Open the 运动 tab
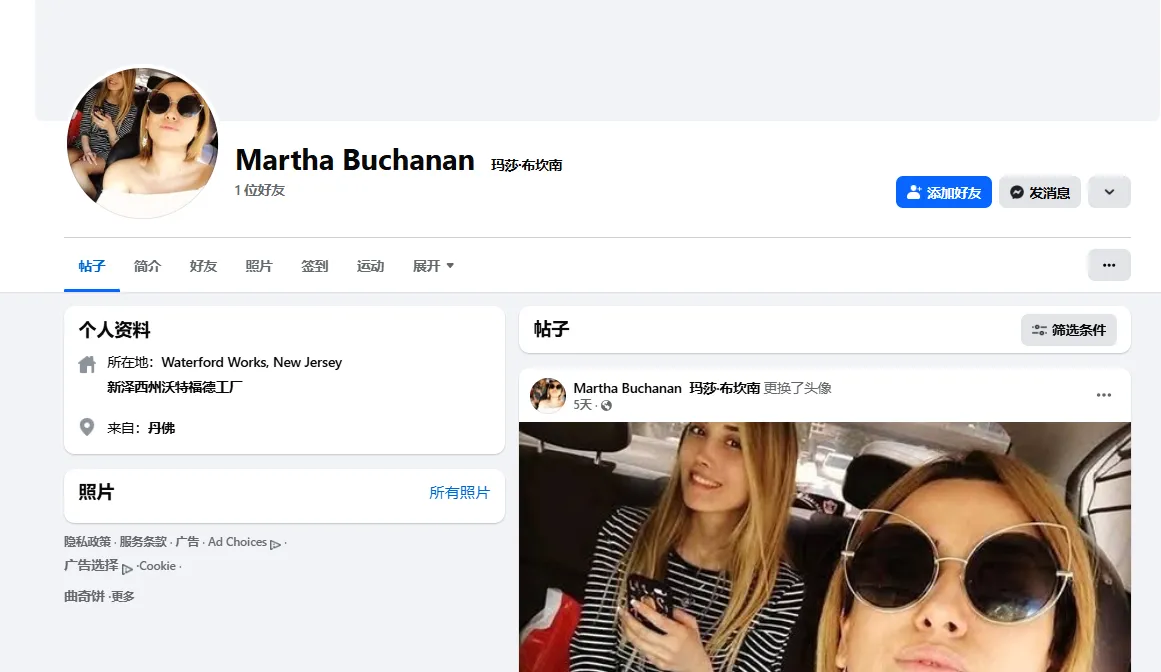The height and width of the screenshot is (672, 1161). (370, 266)
